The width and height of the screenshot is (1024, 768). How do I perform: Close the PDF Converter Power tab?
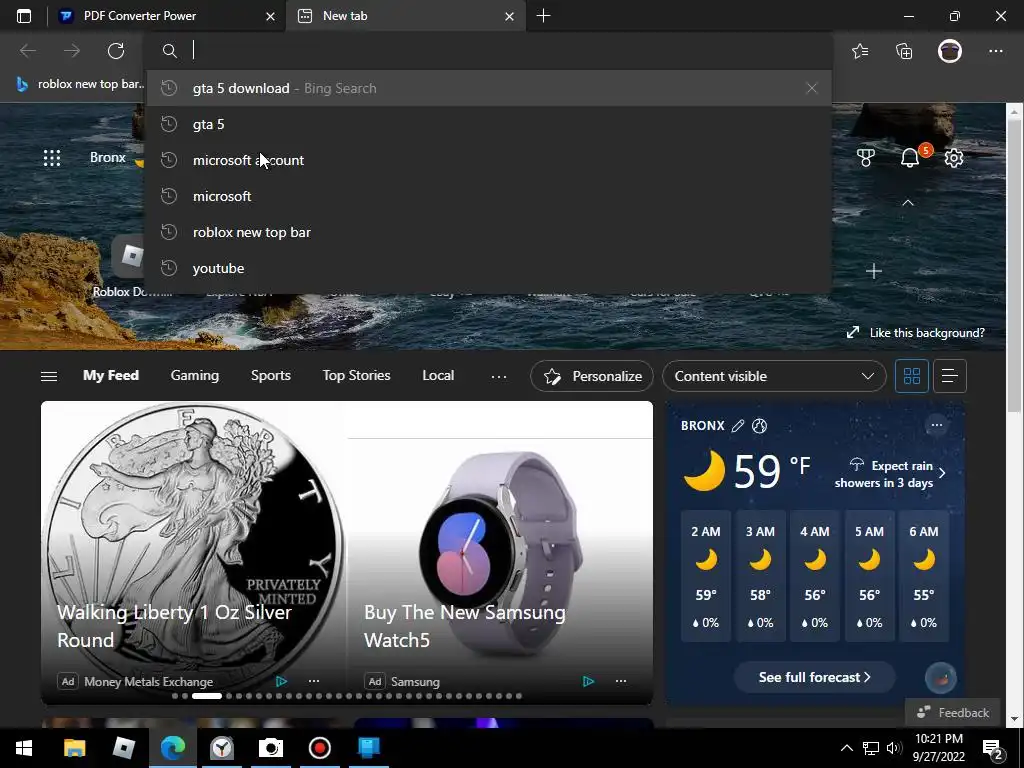270,16
